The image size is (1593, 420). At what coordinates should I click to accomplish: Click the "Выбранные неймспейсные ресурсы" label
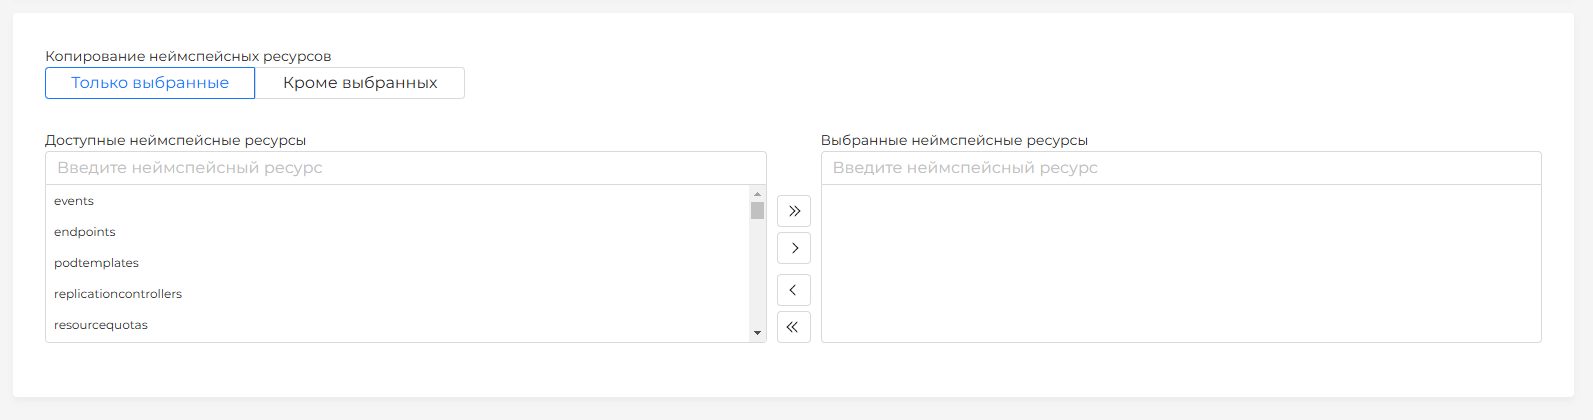954,140
